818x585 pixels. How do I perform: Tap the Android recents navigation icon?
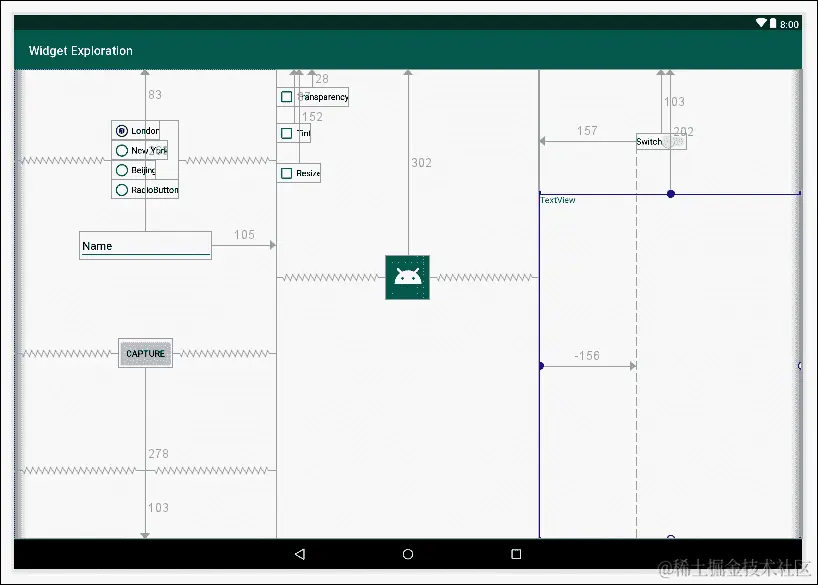tap(516, 554)
